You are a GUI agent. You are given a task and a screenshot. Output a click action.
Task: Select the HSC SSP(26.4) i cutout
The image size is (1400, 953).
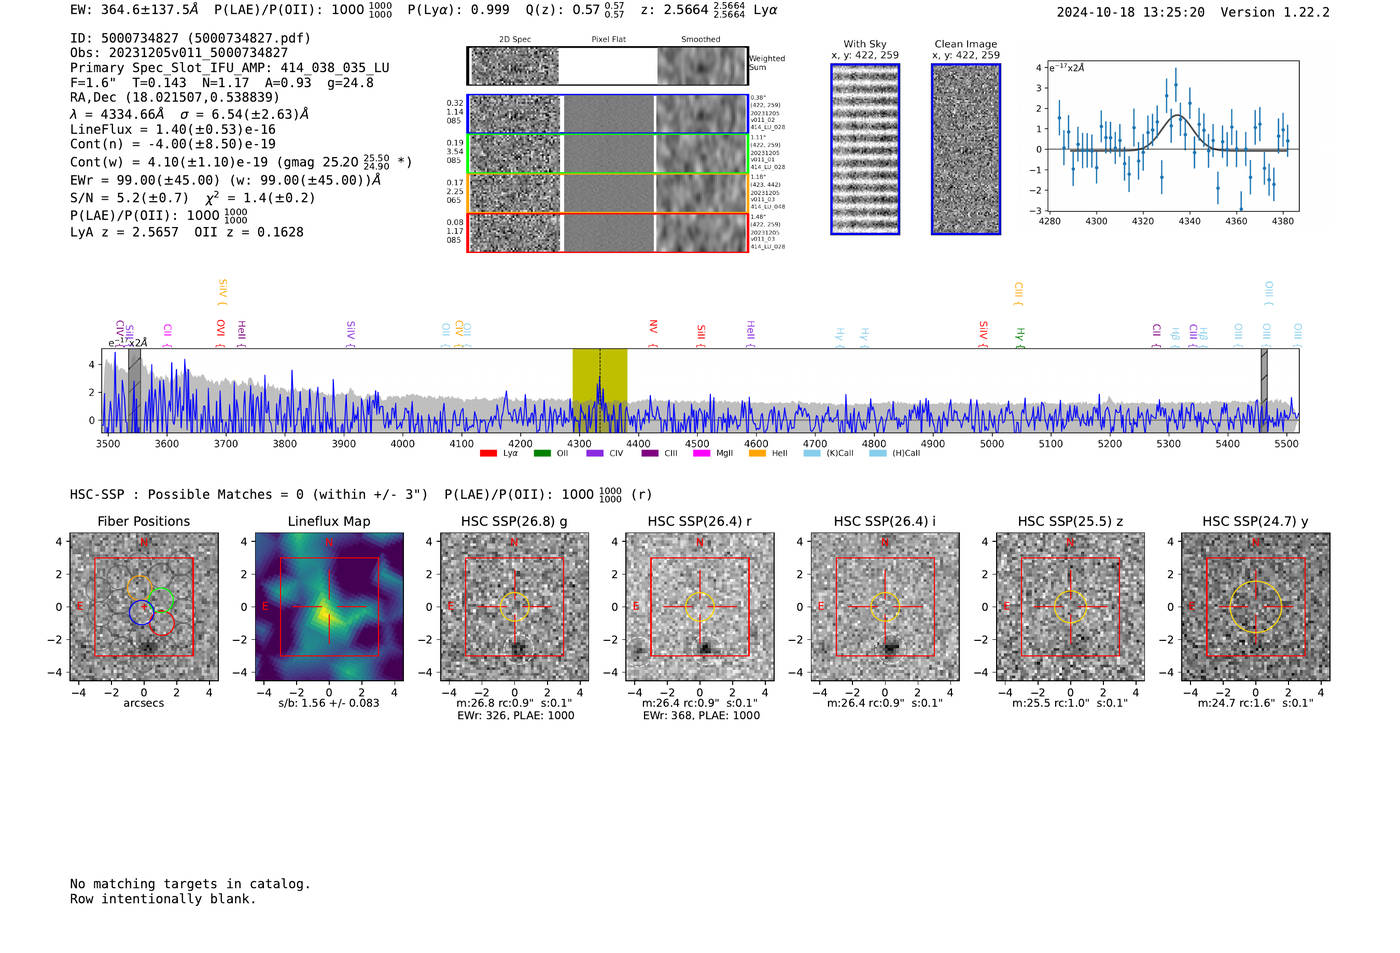(885, 606)
